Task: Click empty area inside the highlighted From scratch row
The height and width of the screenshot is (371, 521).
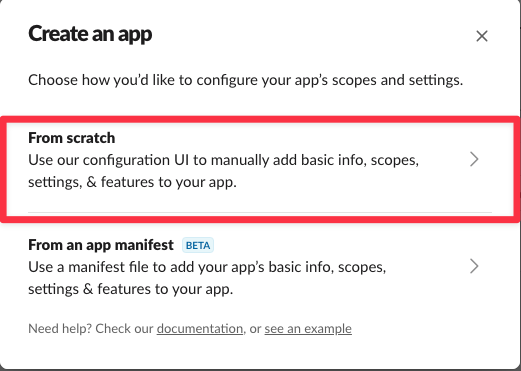Action: click(333, 197)
